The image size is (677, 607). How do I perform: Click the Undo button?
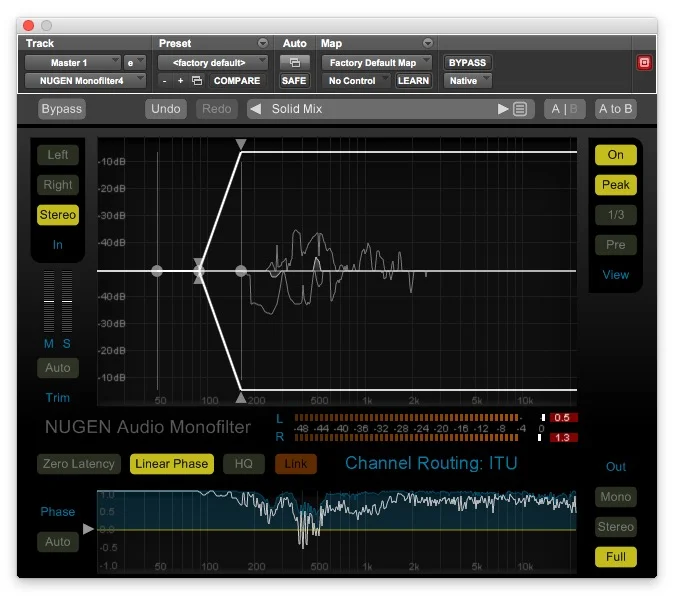166,109
